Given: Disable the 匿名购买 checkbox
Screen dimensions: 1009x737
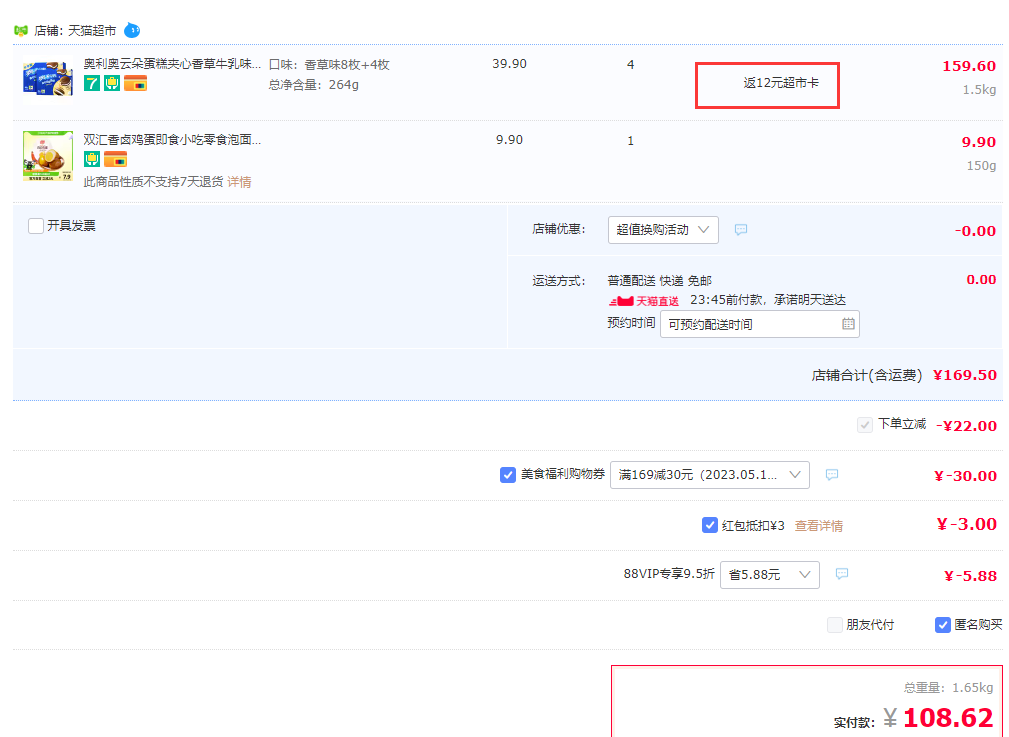Looking at the screenshot, I should pyautogui.click(x=943, y=625).
